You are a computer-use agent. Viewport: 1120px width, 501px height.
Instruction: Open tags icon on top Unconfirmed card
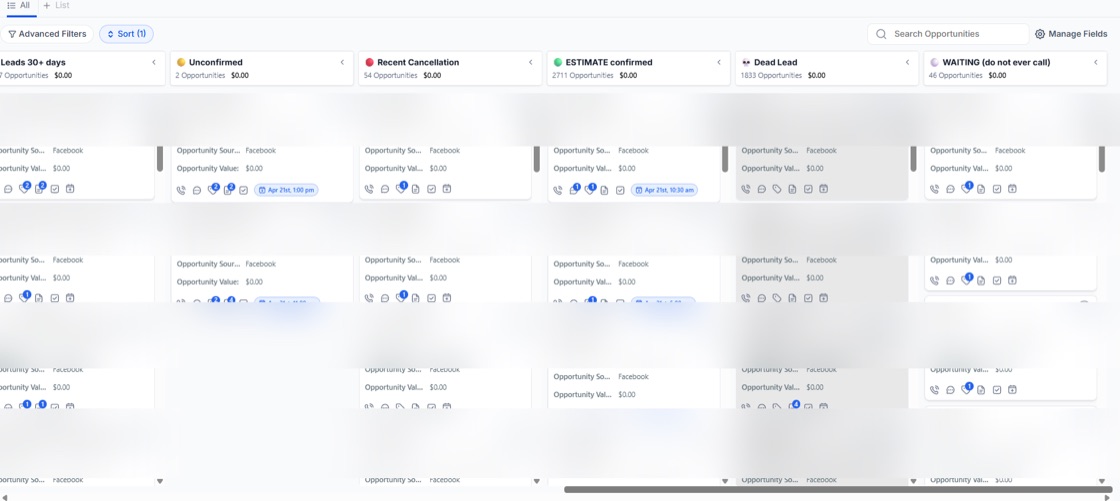[212, 189]
